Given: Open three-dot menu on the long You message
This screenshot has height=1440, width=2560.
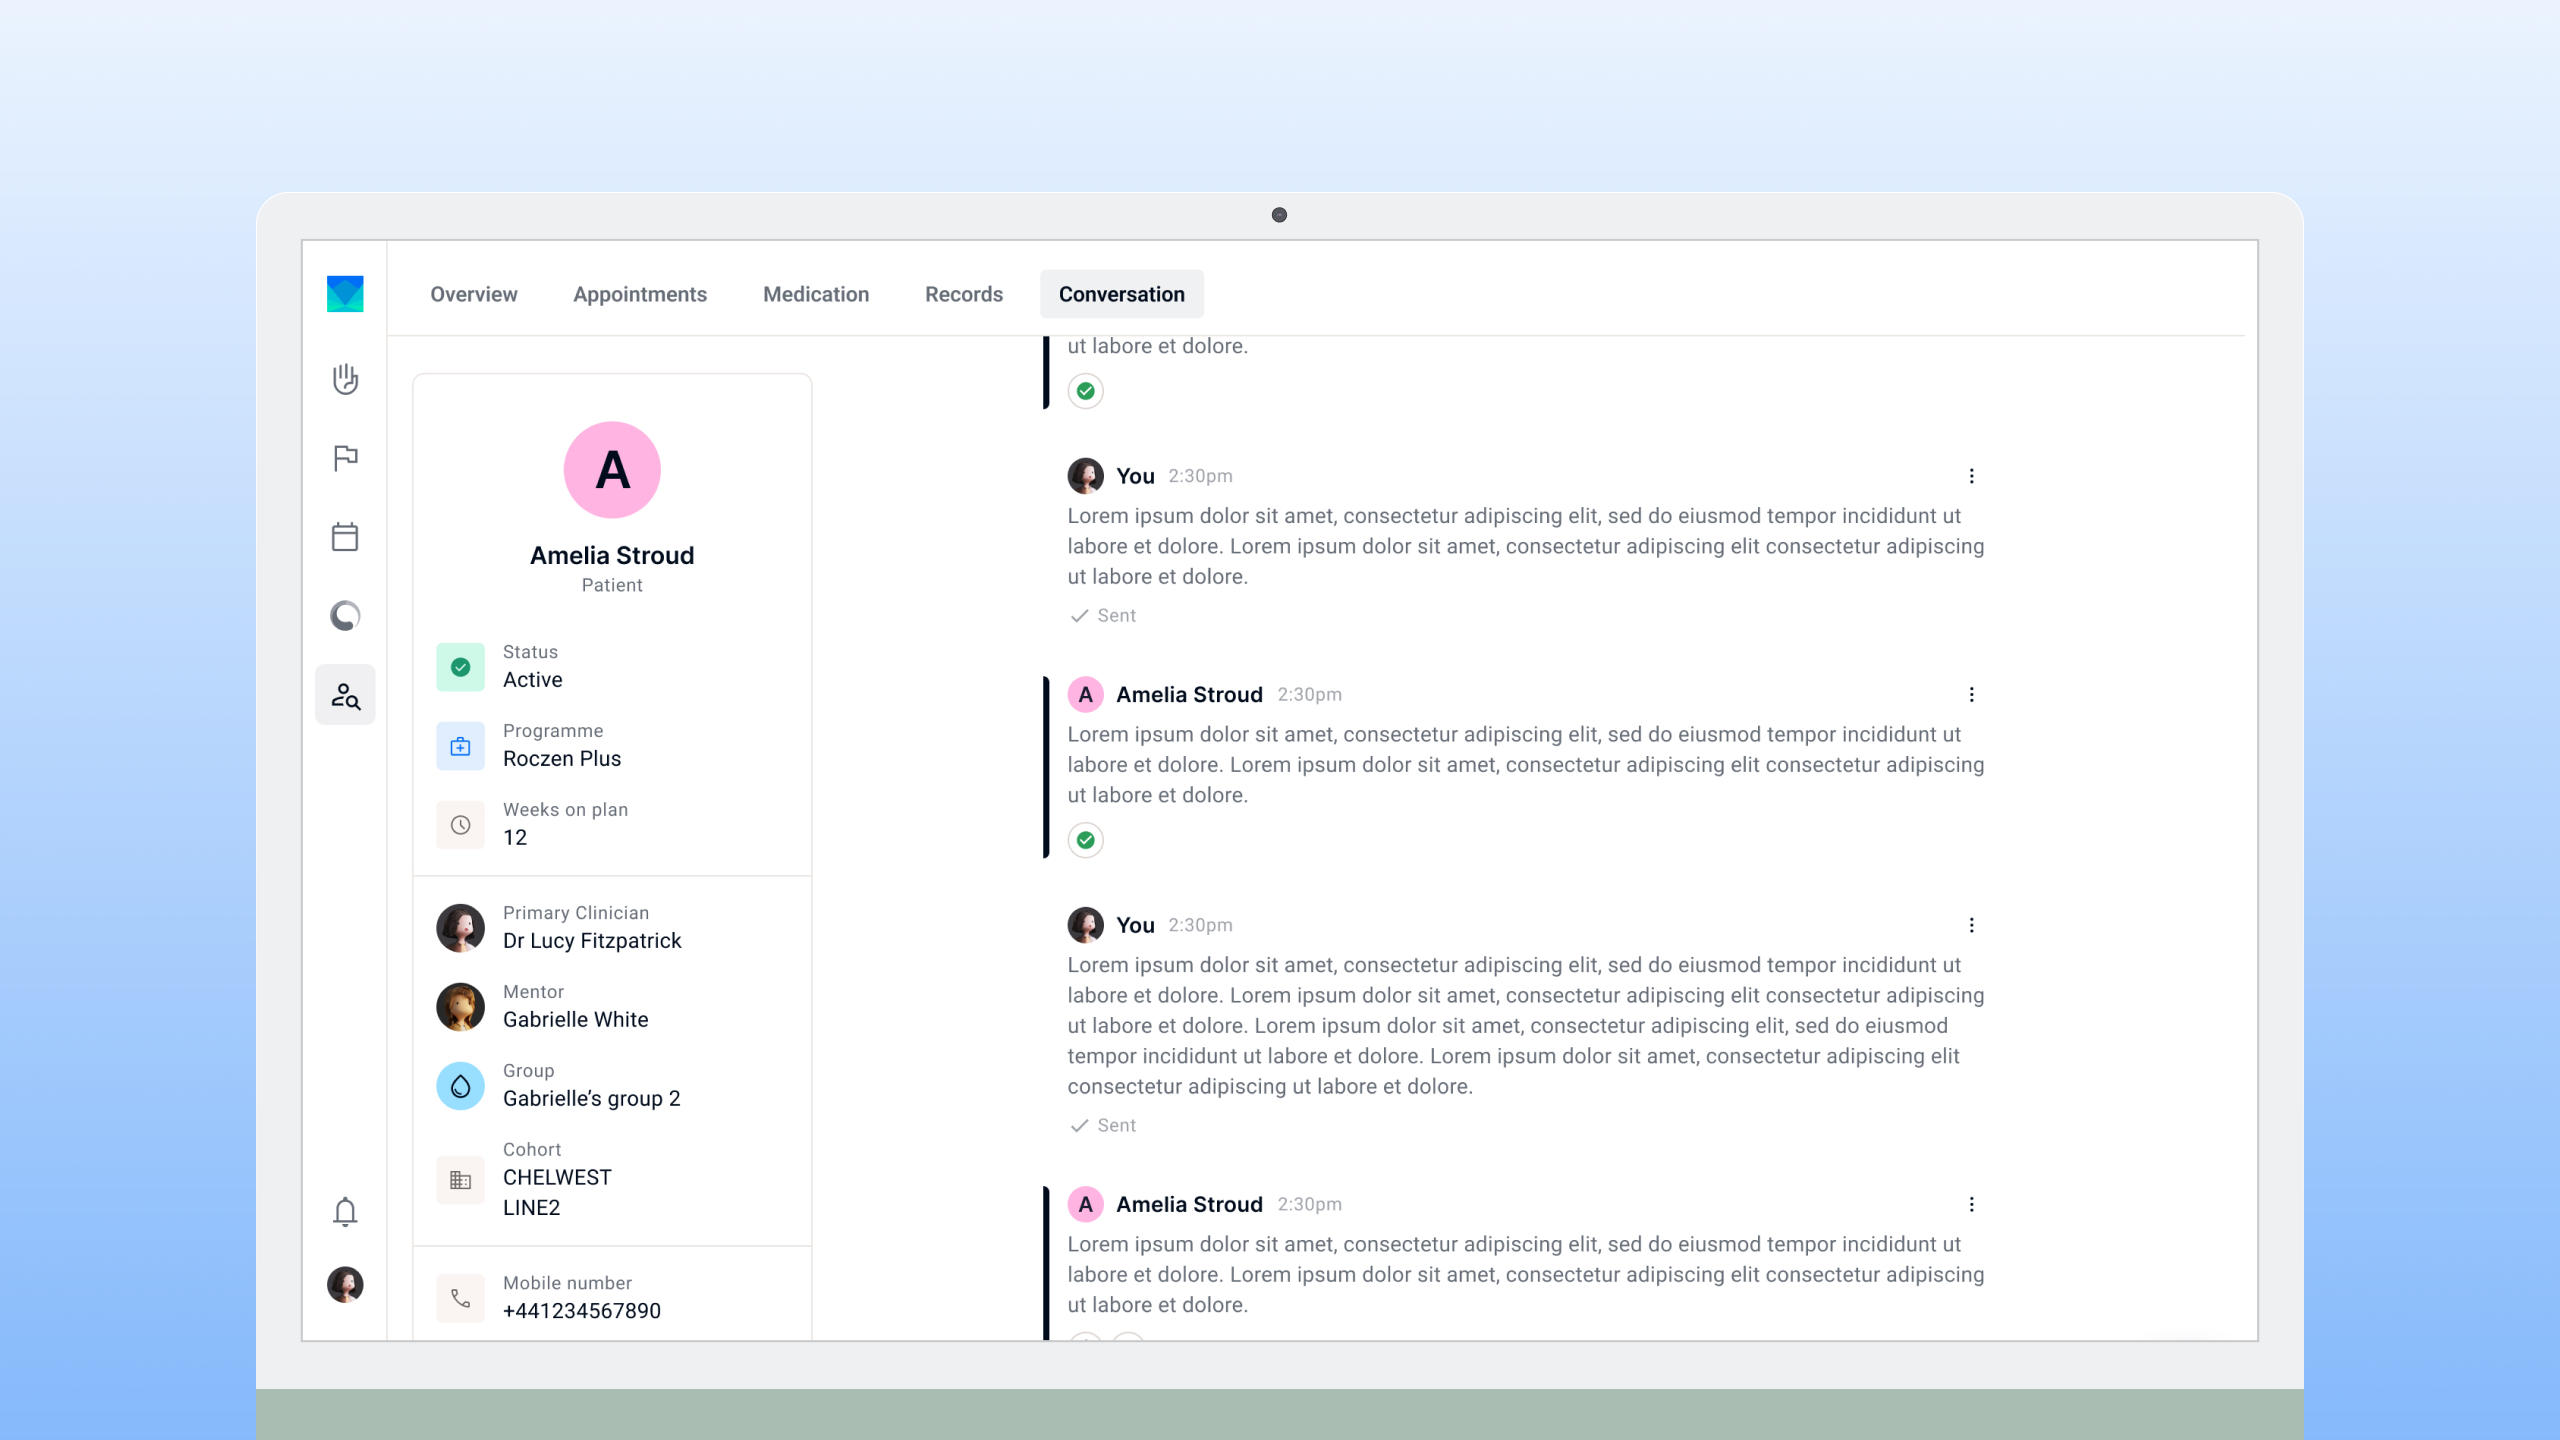Looking at the screenshot, I should coord(1971,925).
